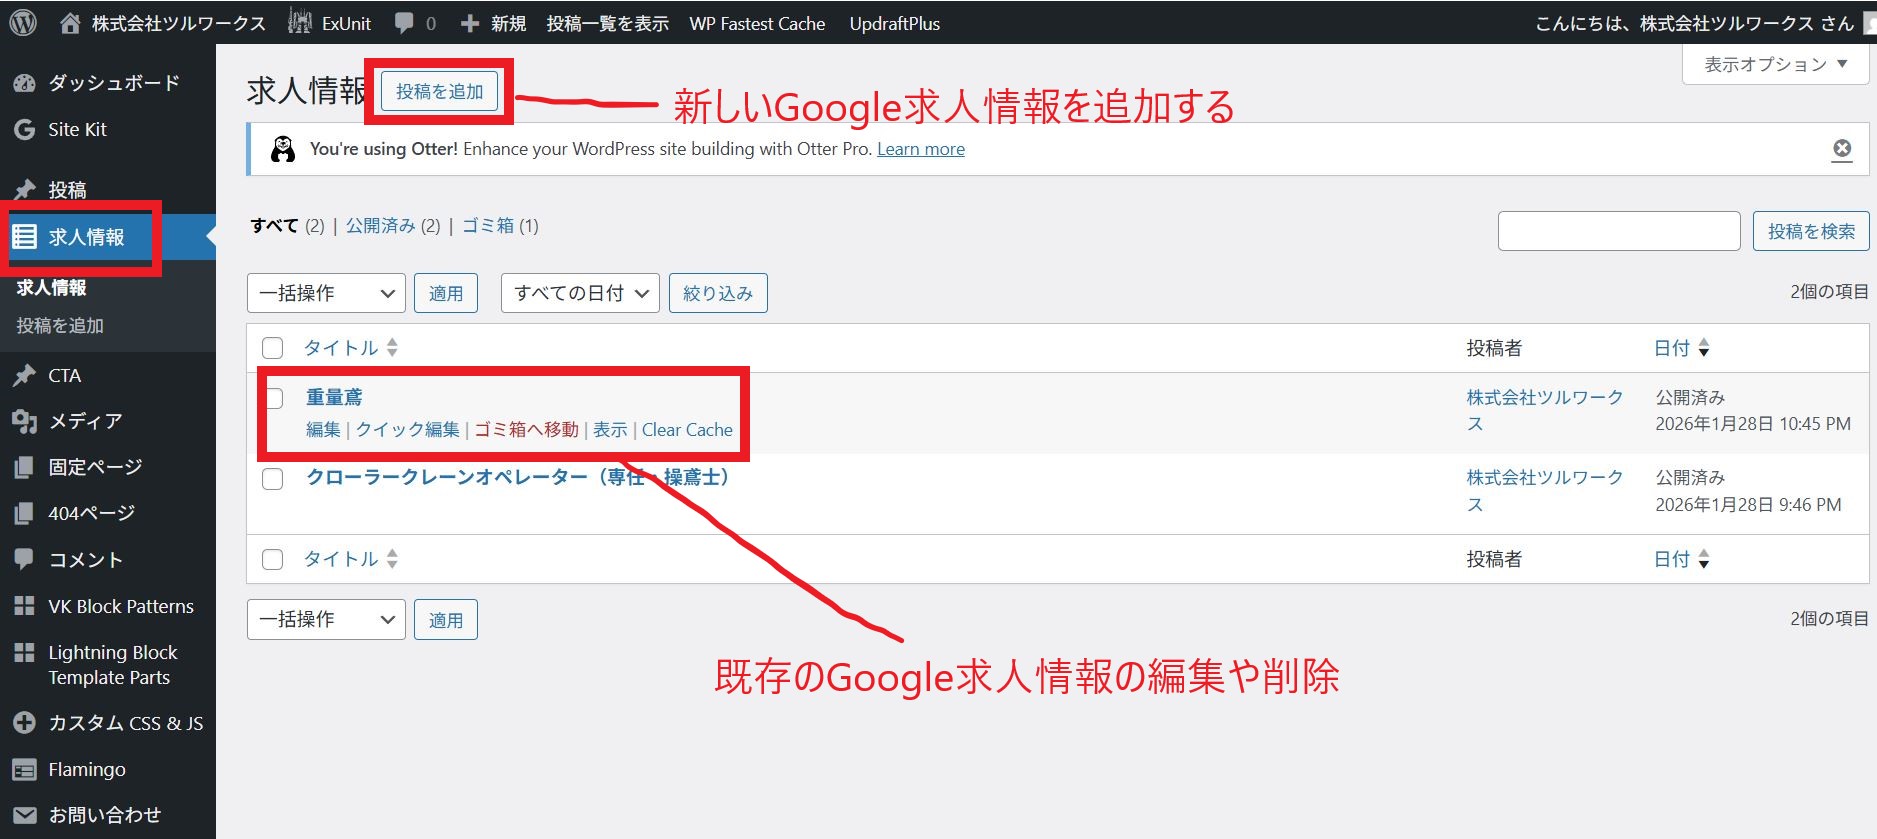Open Flamingo in the sidebar
The image size is (1877, 839).
coord(86,769)
